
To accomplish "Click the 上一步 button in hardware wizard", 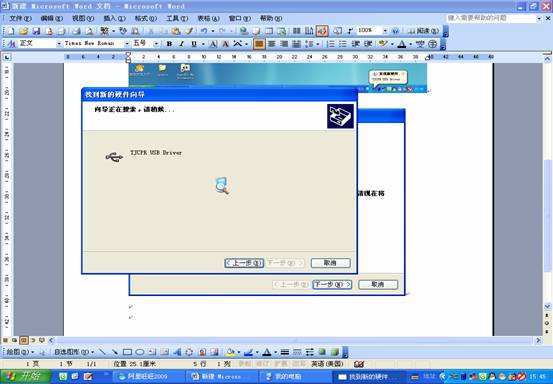I will (x=244, y=263).
